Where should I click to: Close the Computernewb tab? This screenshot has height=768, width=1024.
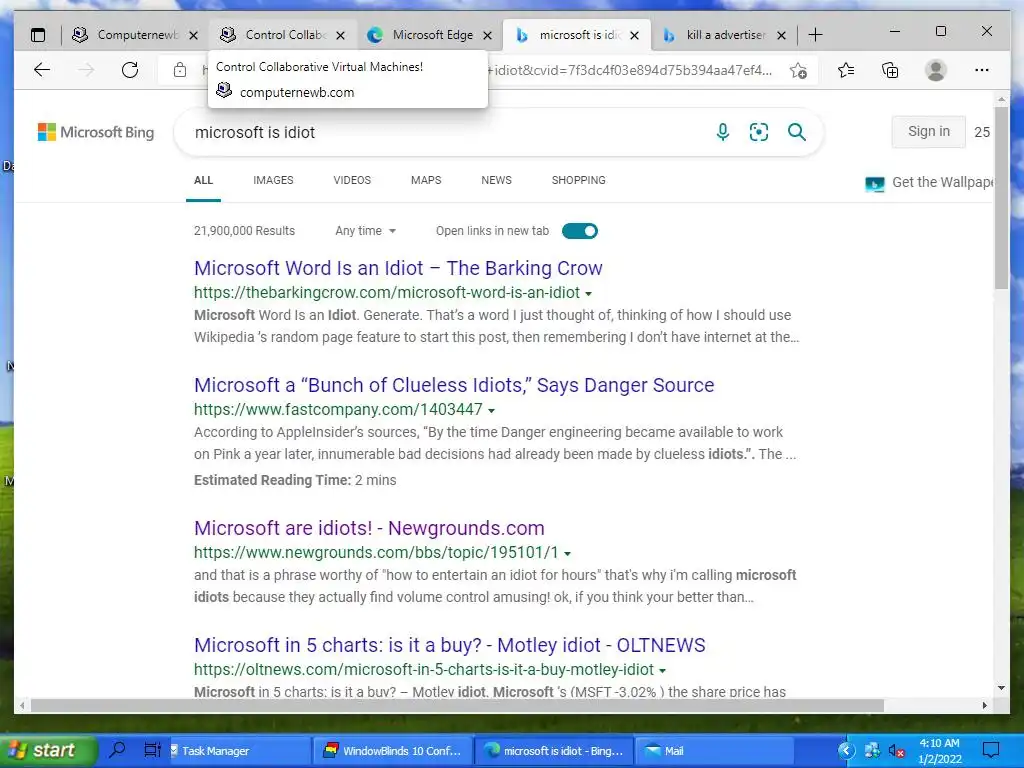point(193,35)
